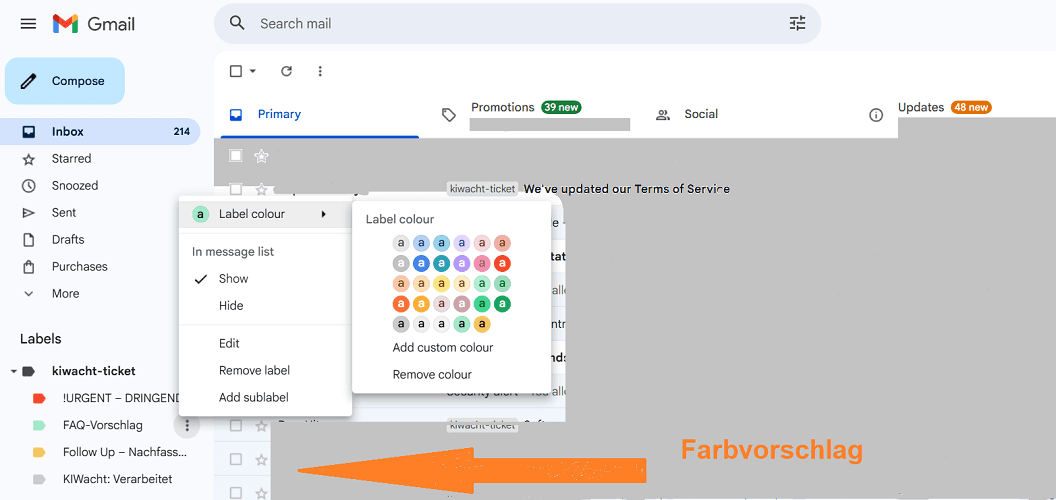Open the Drafts folder
The image size is (1056, 500).
click(68, 240)
